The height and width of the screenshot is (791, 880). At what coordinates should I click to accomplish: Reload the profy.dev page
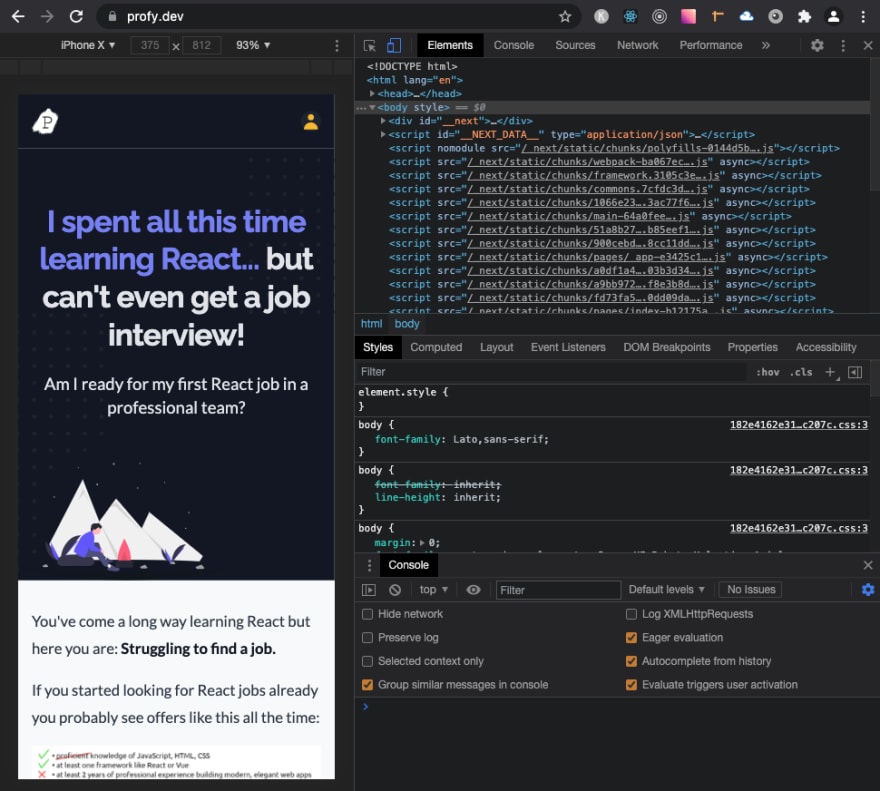coord(76,16)
